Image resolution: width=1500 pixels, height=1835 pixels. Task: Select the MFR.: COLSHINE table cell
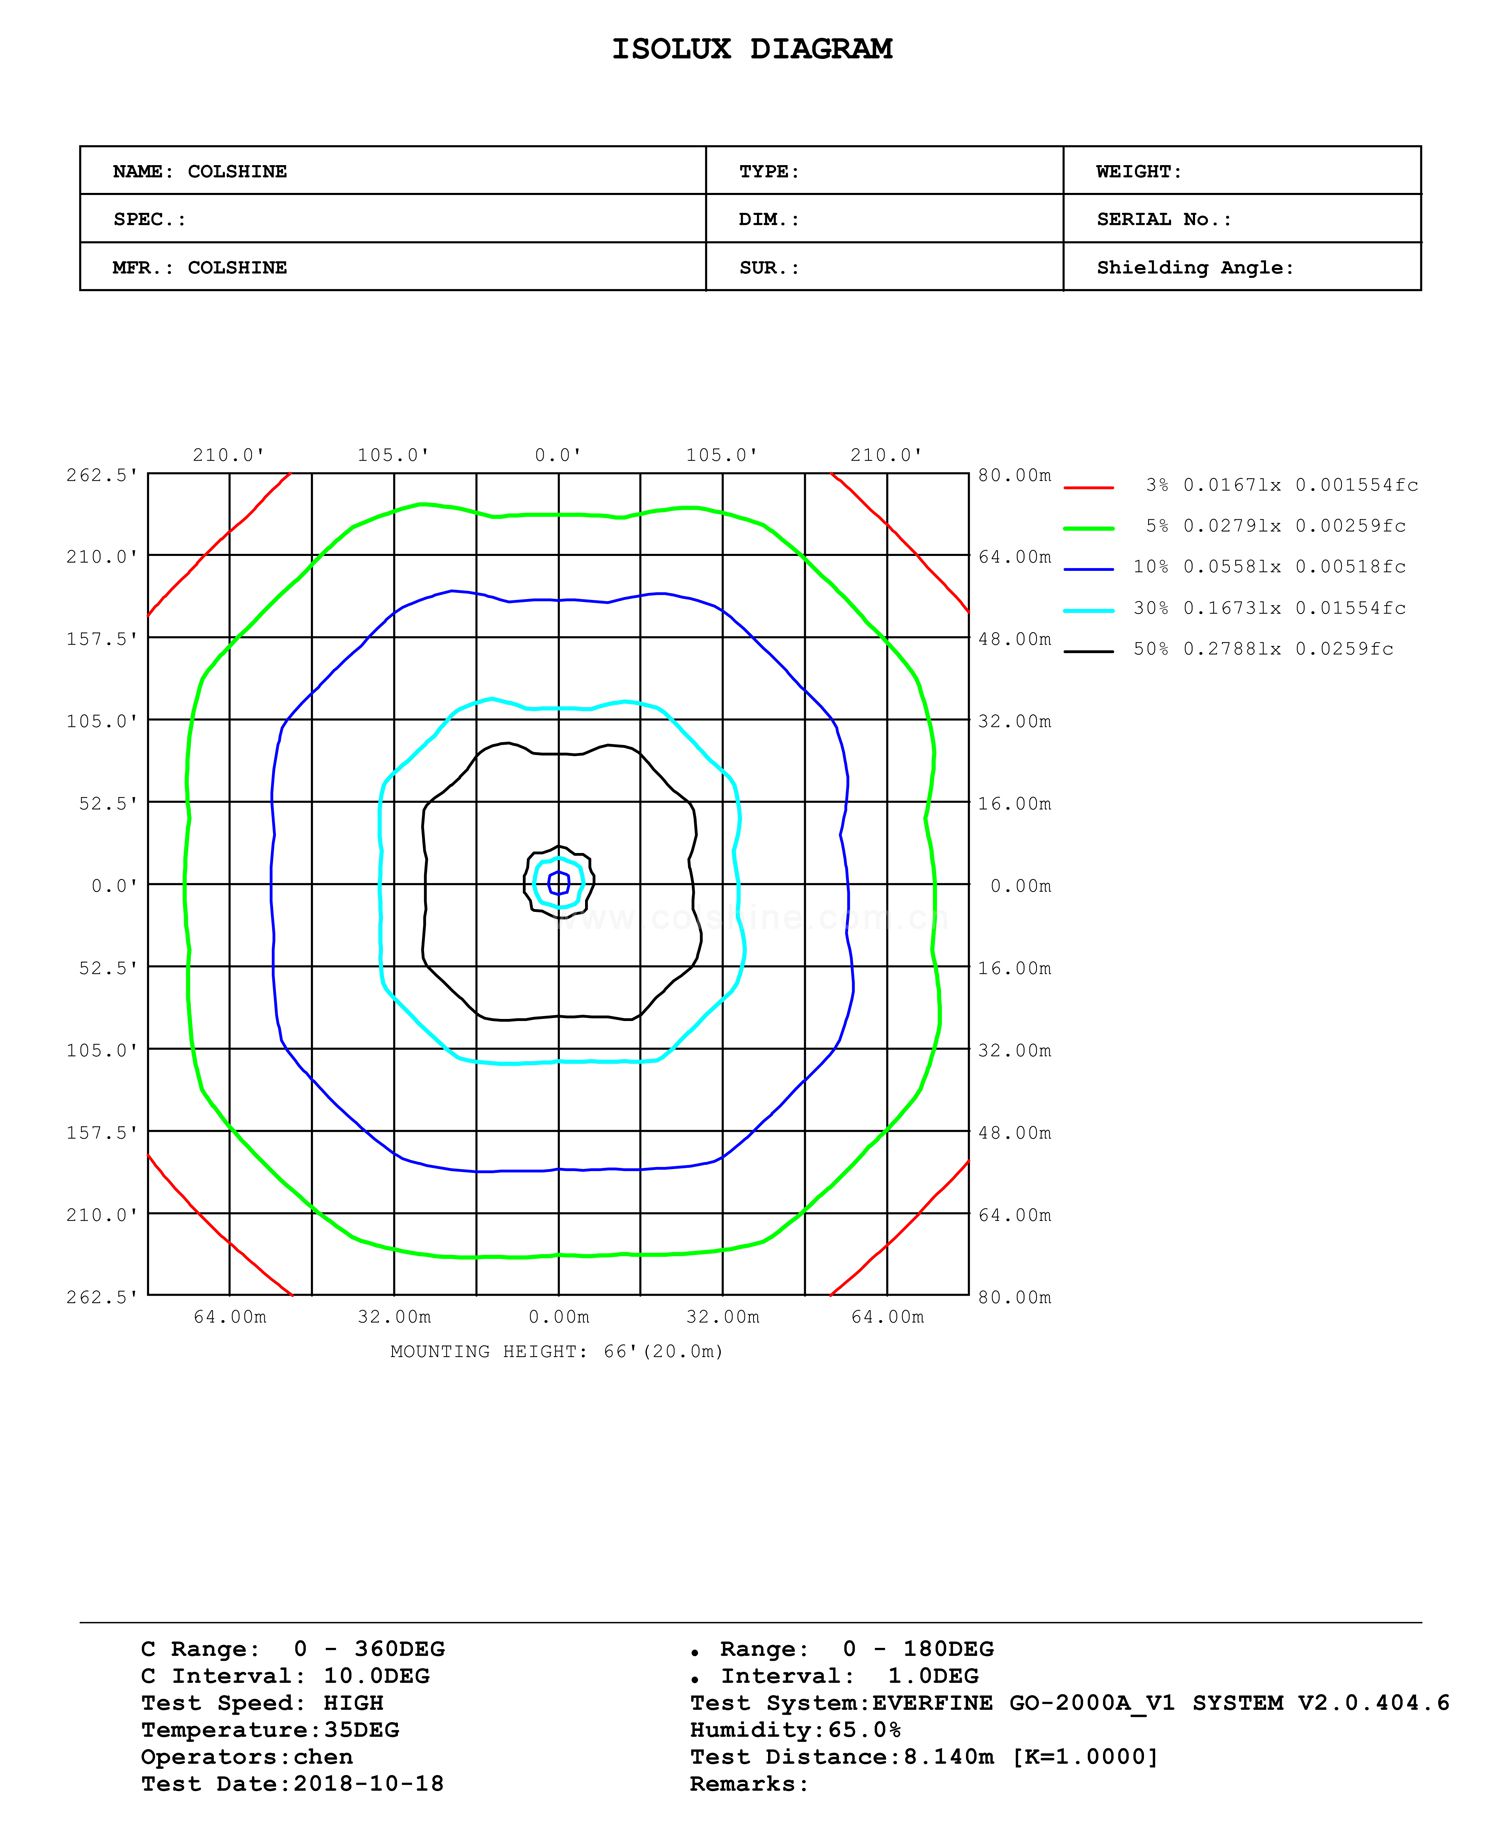(x=393, y=267)
